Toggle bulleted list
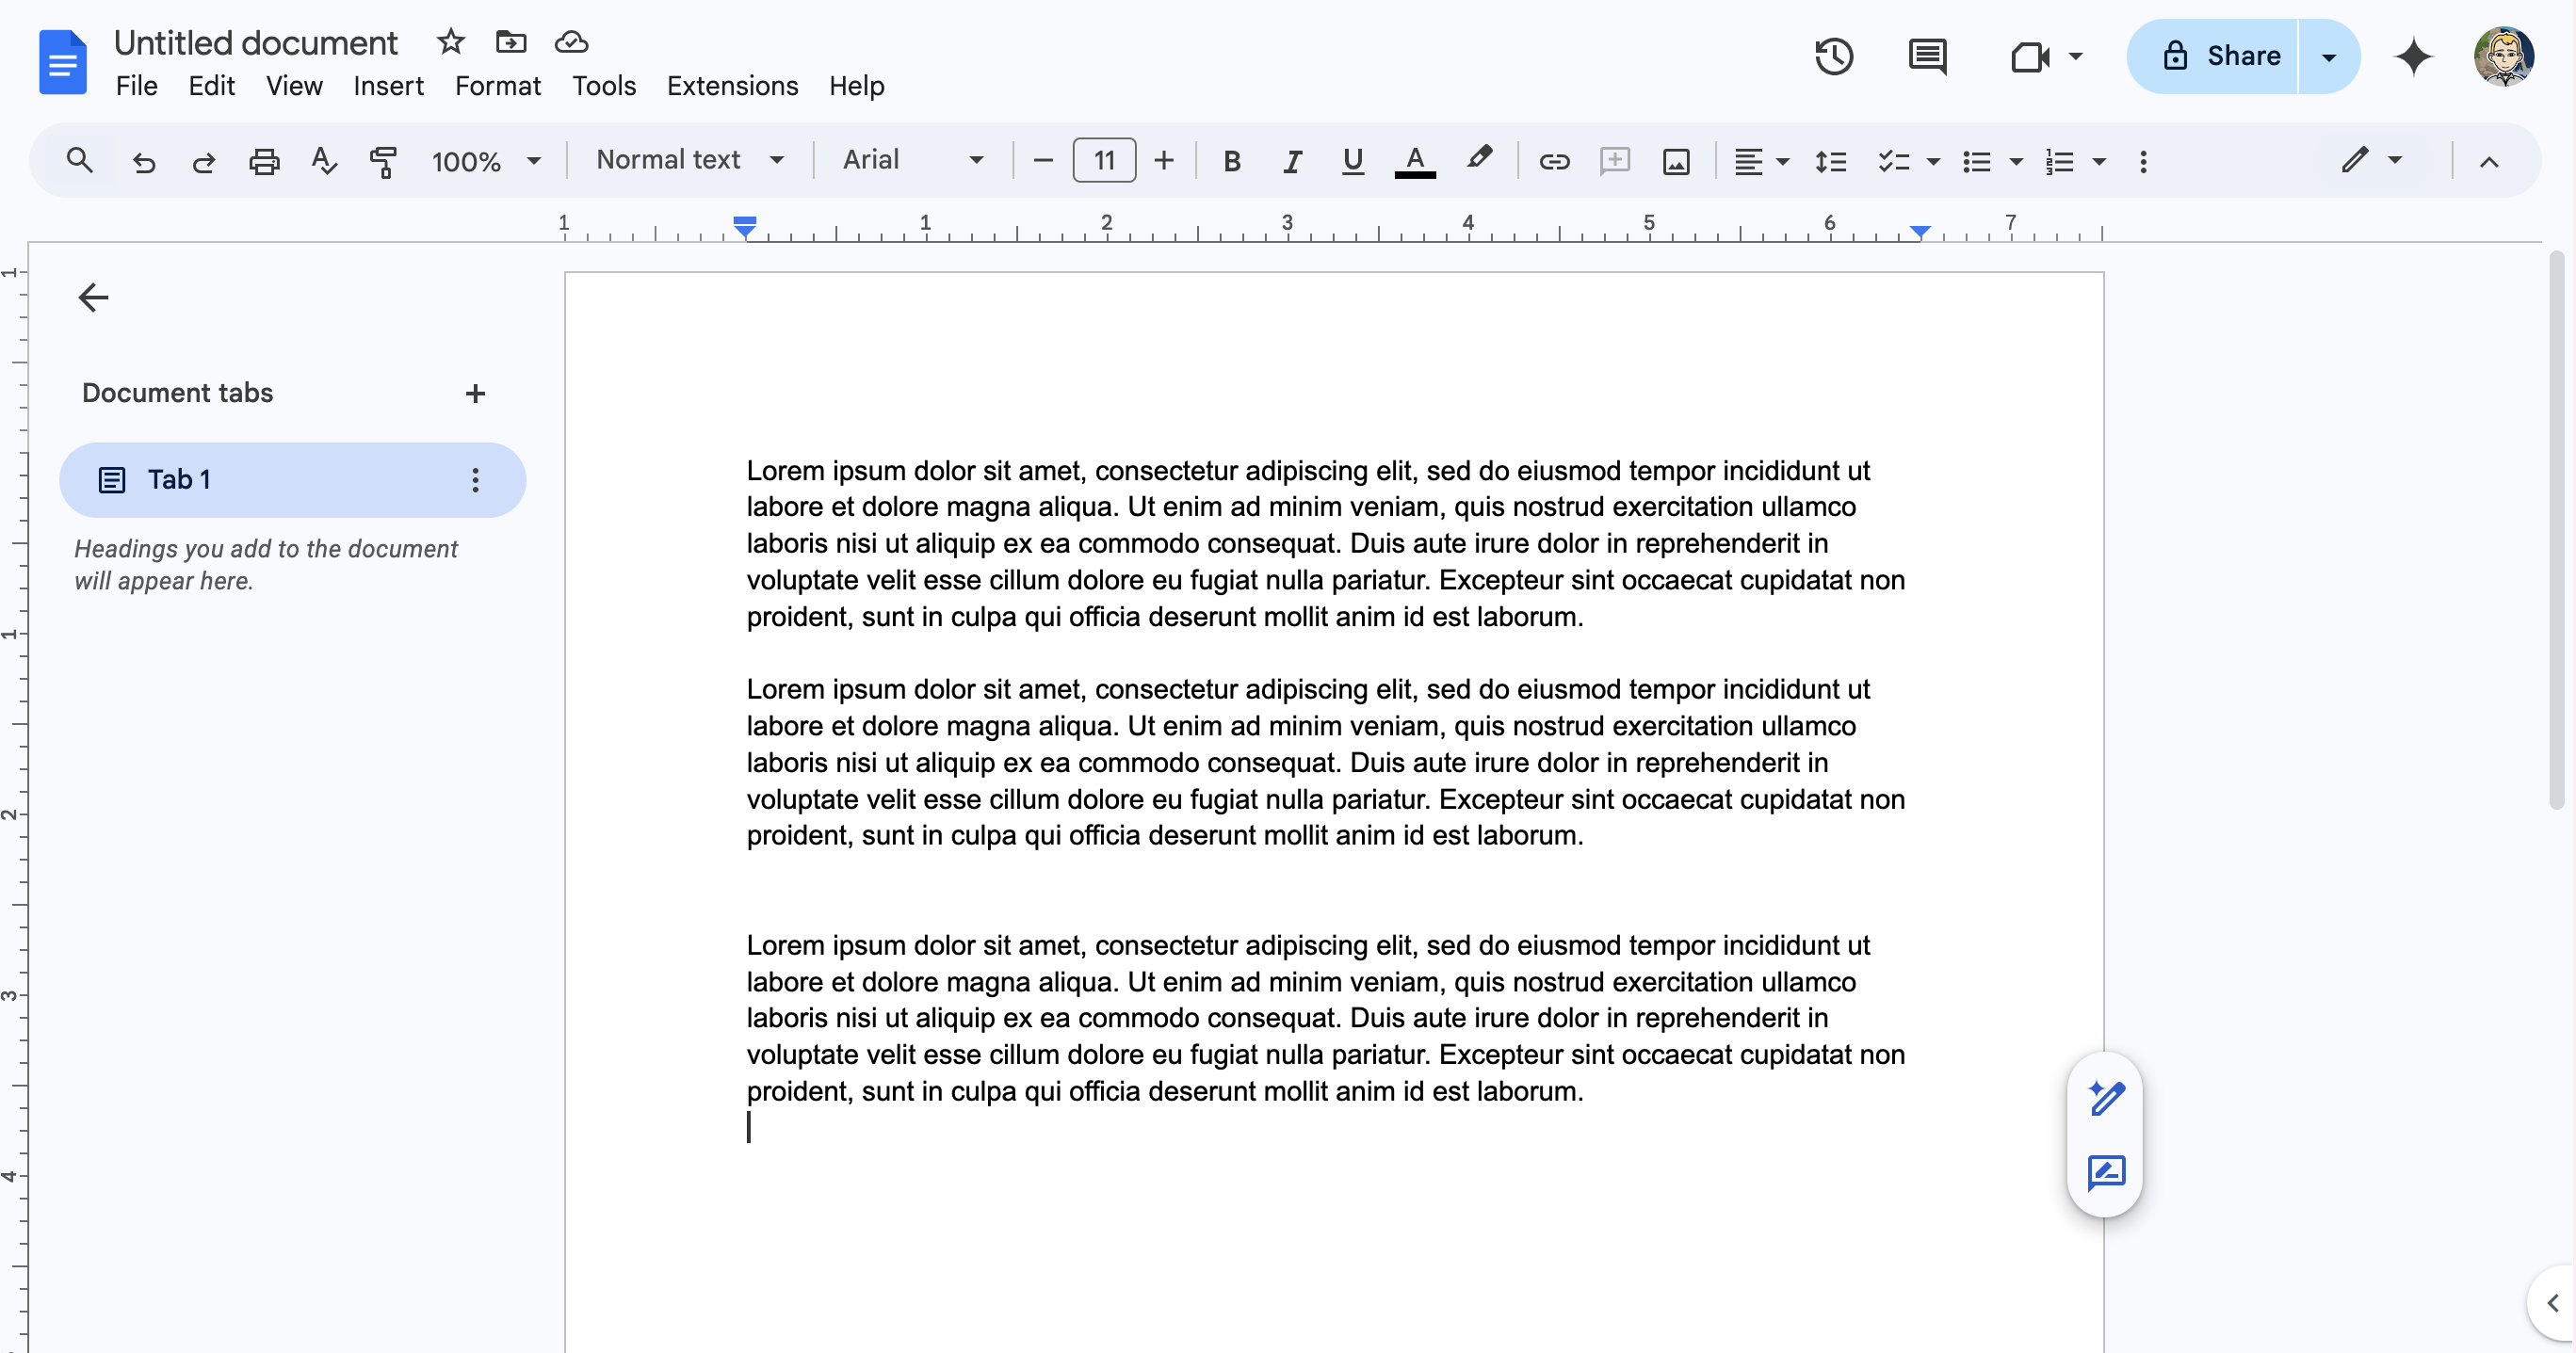 pyautogui.click(x=1976, y=161)
